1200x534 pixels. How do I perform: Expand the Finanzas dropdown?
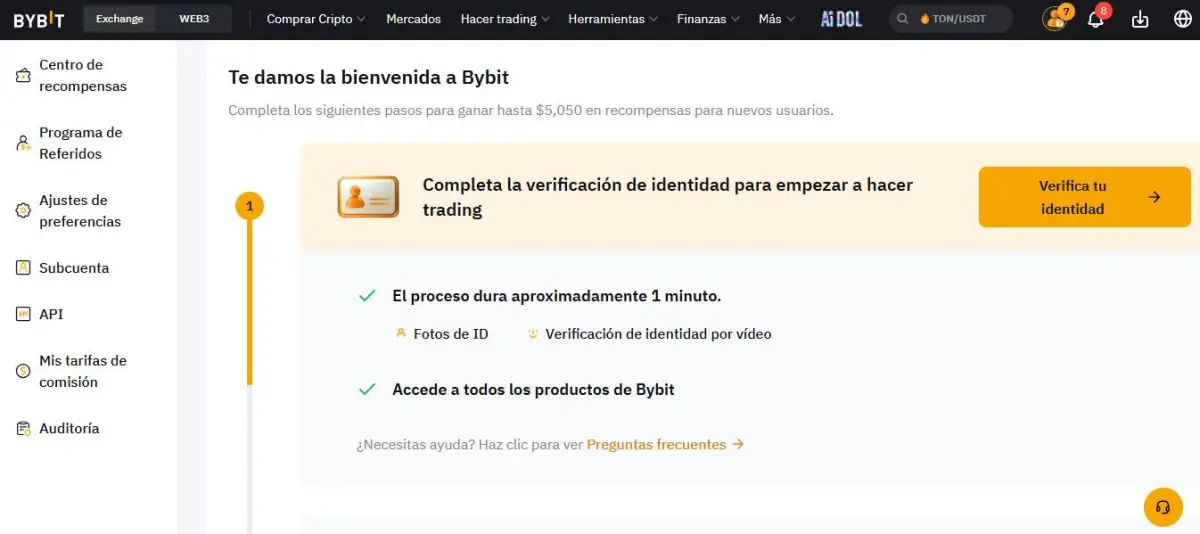tap(708, 19)
